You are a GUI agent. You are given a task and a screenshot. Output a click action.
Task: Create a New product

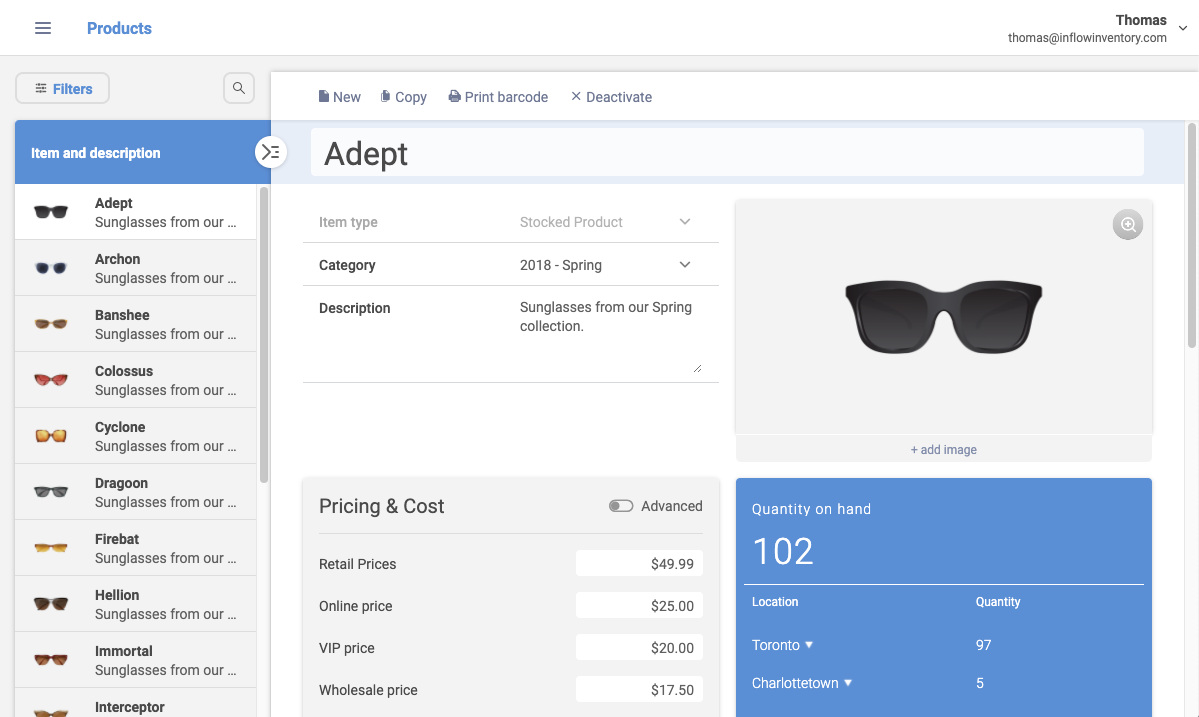pyautogui.click(x=340, y=97)
